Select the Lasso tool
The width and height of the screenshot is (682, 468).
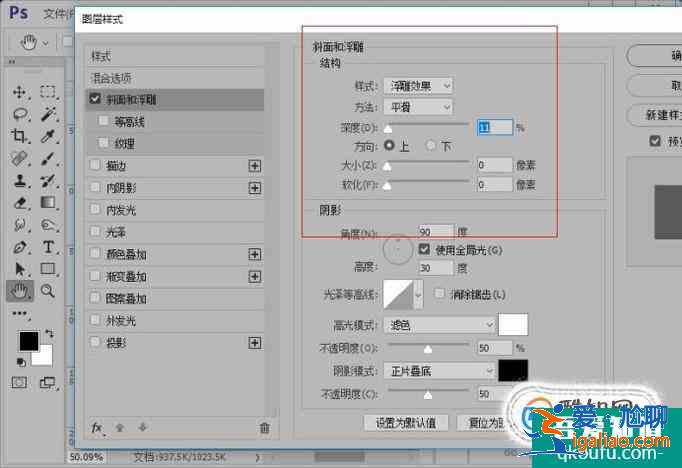coord(20,114)
